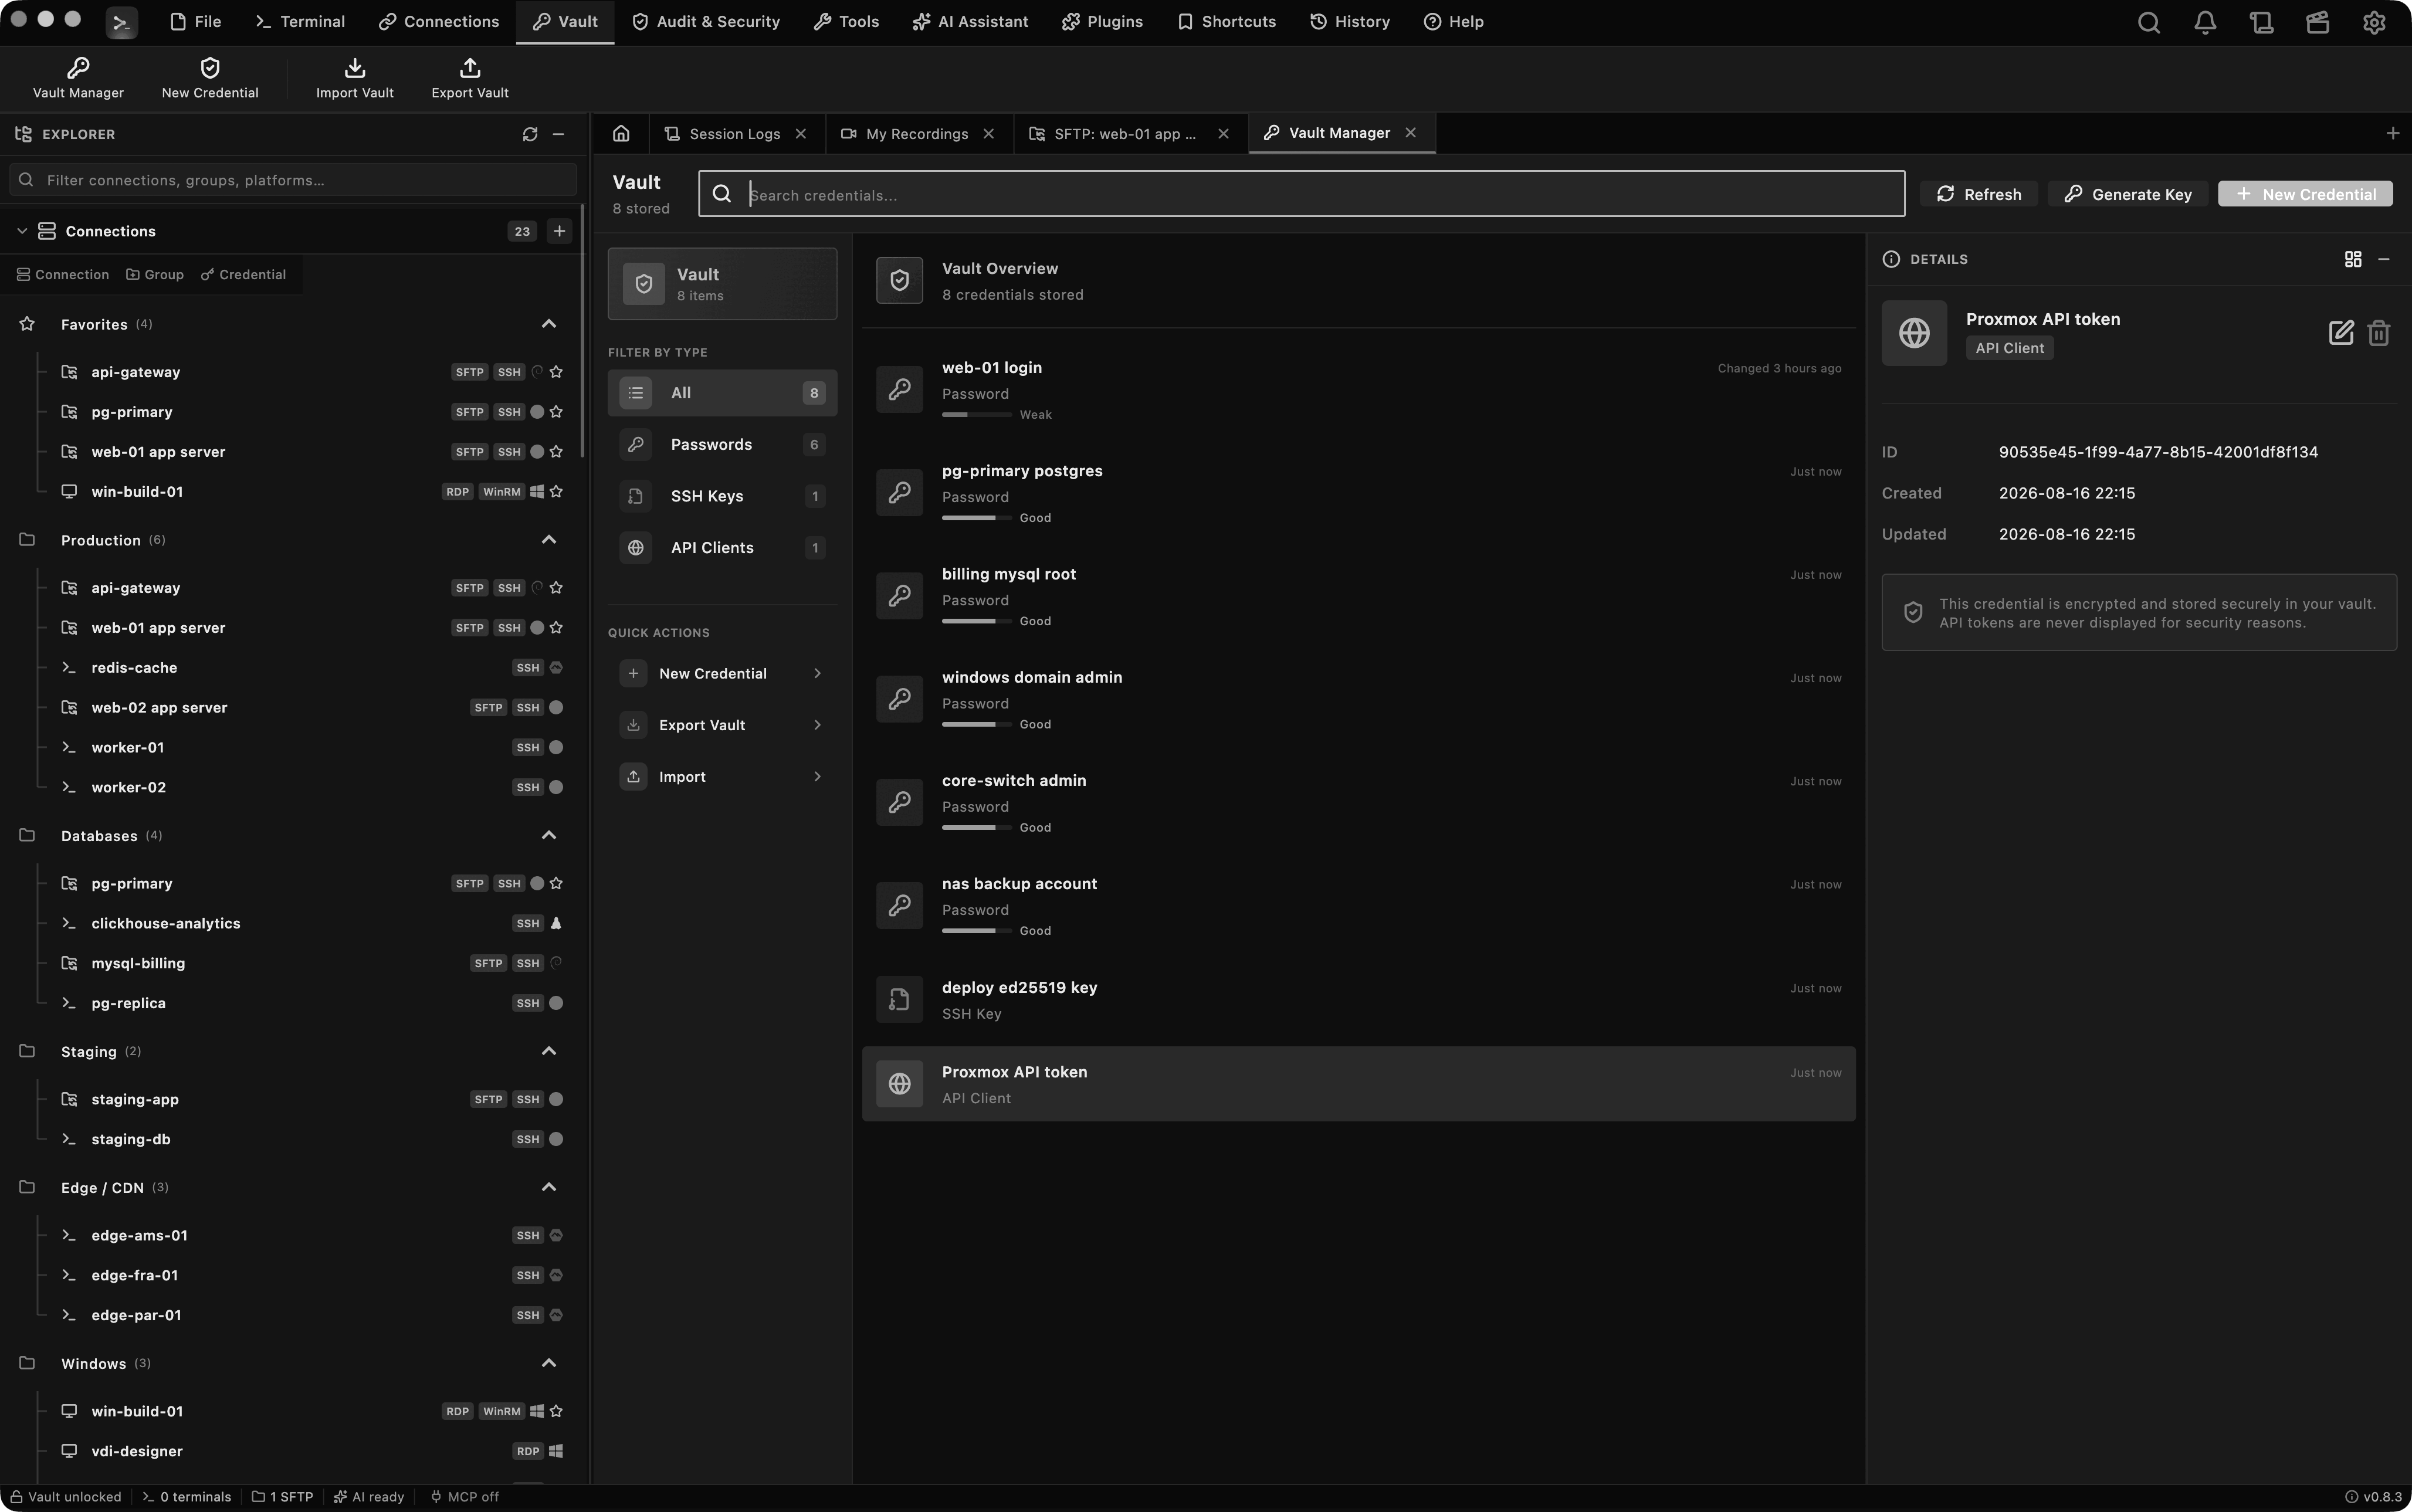Go to the home tab icon
2412x1512 pixels.
[621, 133]
